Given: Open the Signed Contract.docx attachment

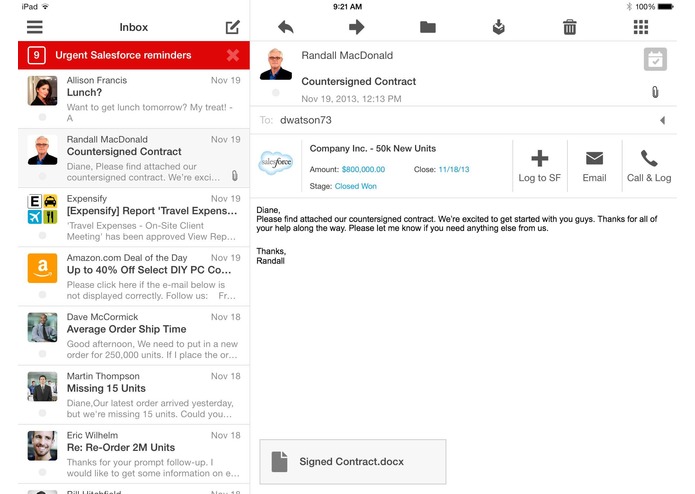Looking at the screenshot, I should click(x=353, y=462).
